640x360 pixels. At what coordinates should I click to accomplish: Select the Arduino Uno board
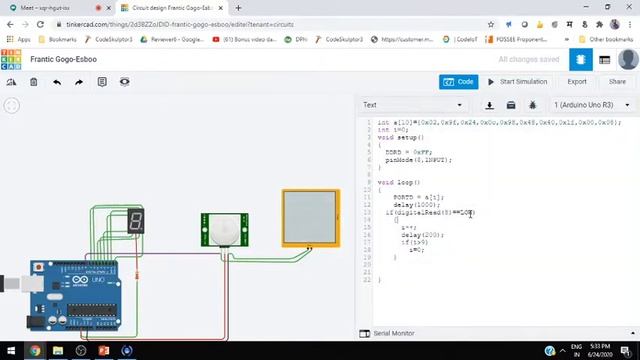75,296
